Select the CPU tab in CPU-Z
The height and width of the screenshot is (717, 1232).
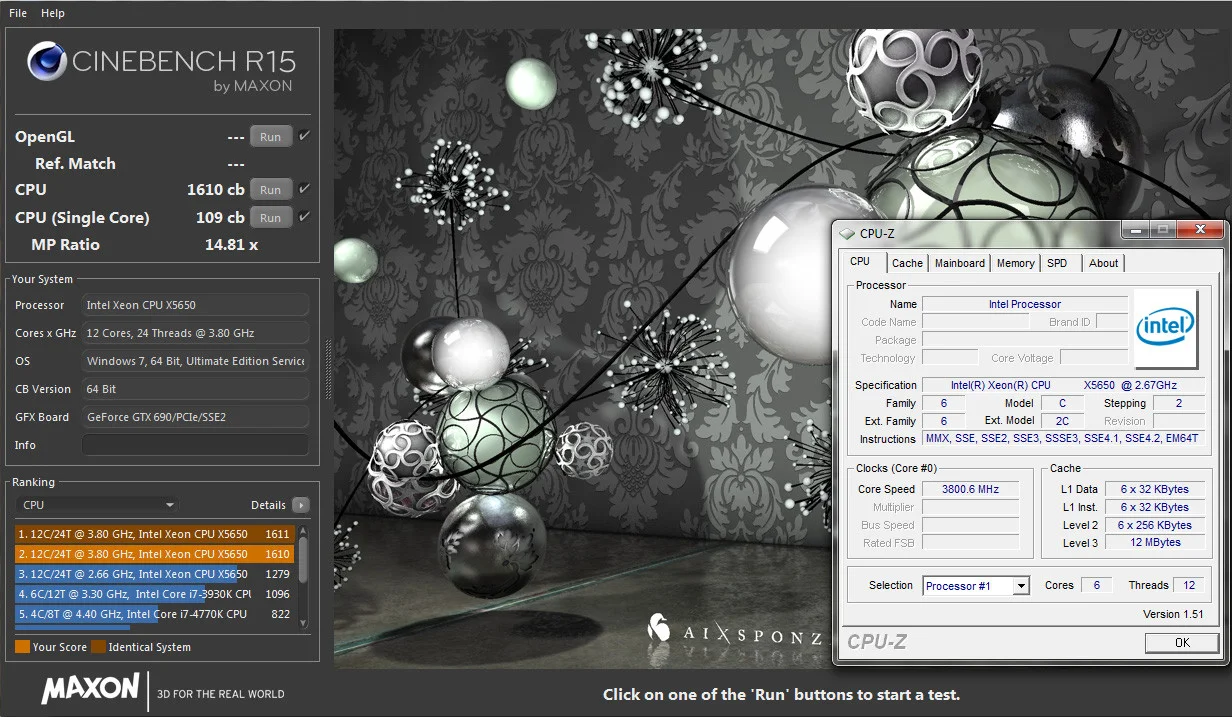860,262
